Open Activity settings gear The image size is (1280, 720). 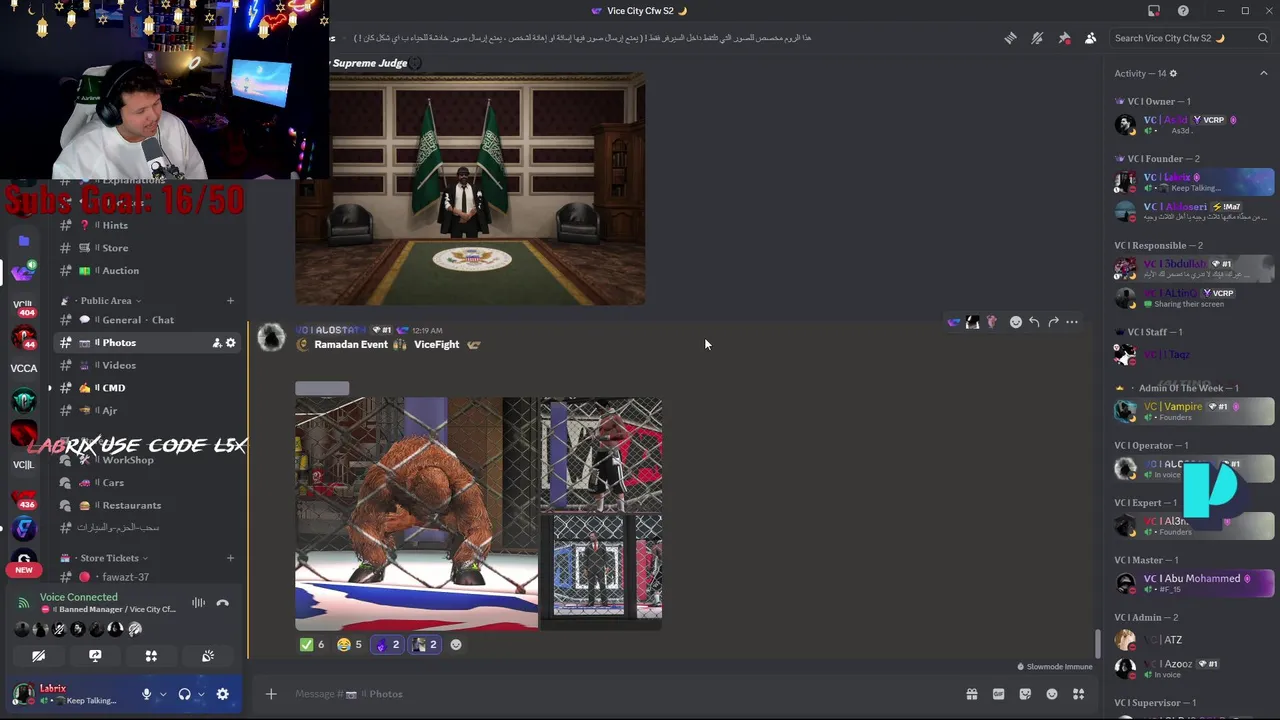click(x=1173, y=73)
